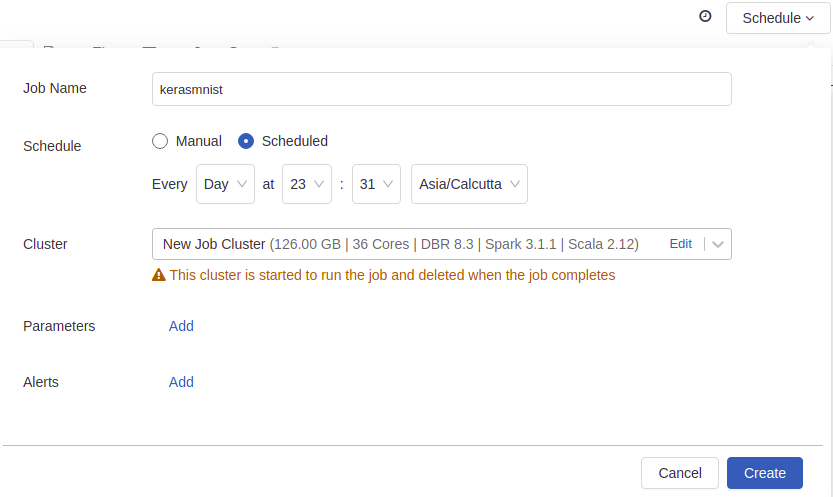833x497 pixels.
Task: Open the minute dropdown showing 31
Action: 377,184
